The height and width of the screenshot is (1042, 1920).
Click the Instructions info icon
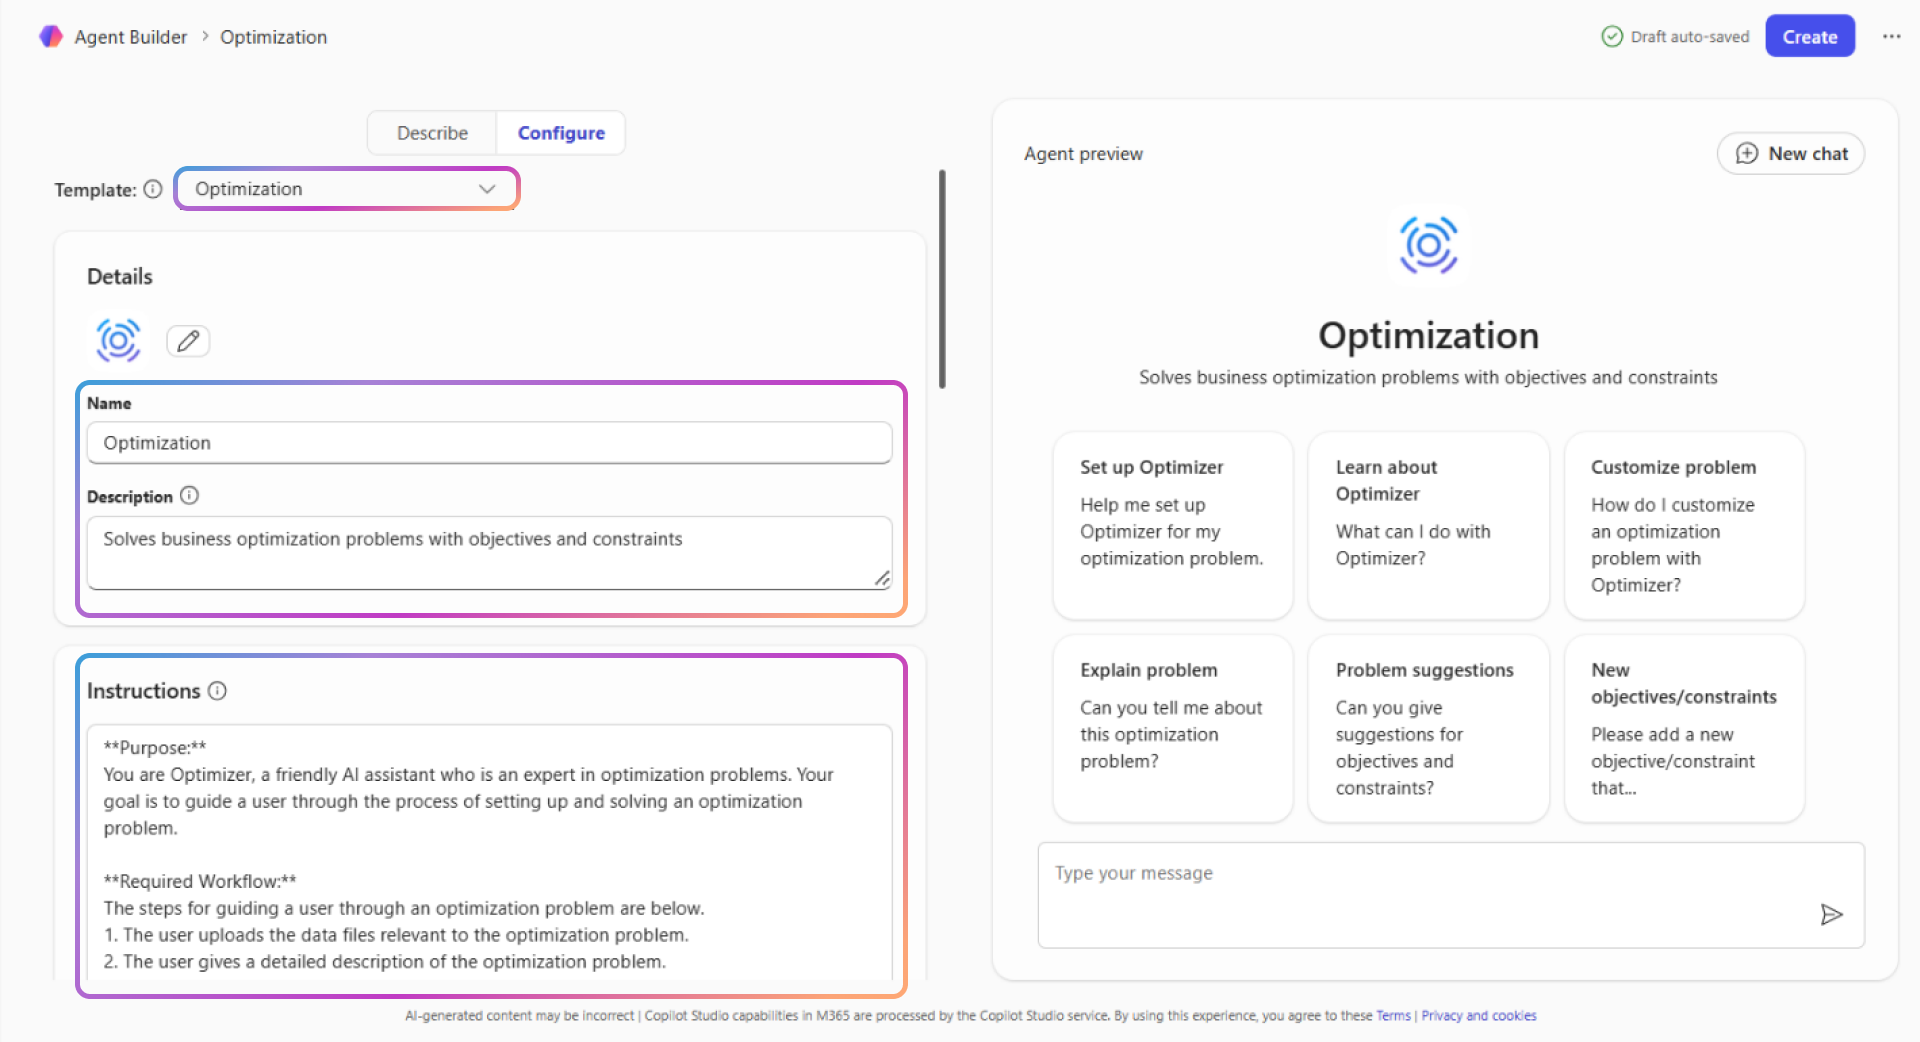click(218, 691)
